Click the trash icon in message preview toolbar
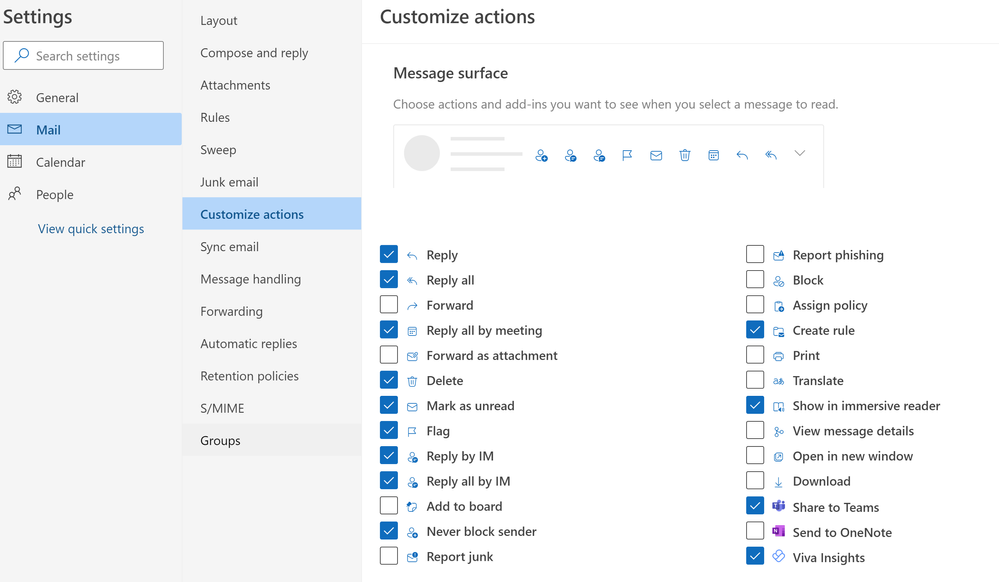999x582 pixels. [x=685, y=155]
